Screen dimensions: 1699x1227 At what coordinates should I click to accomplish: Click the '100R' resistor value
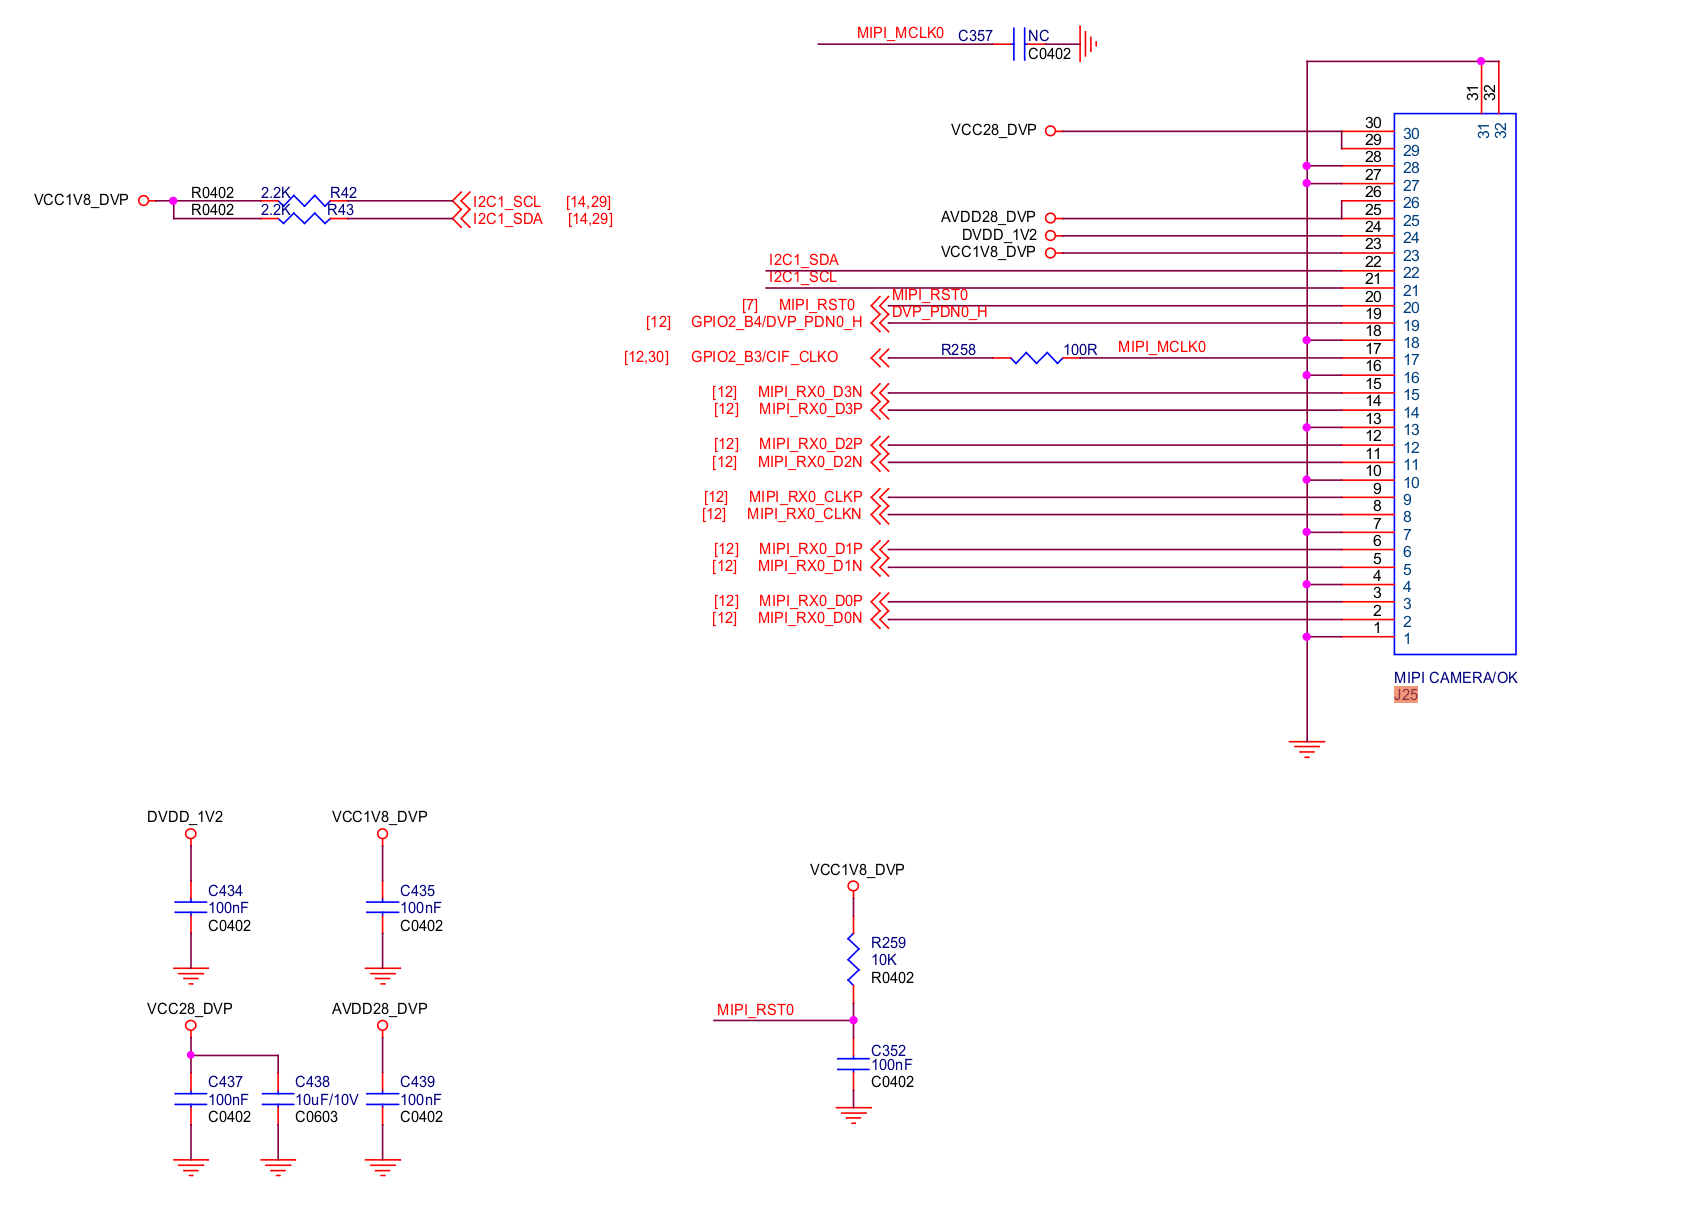pos(1080,350)
